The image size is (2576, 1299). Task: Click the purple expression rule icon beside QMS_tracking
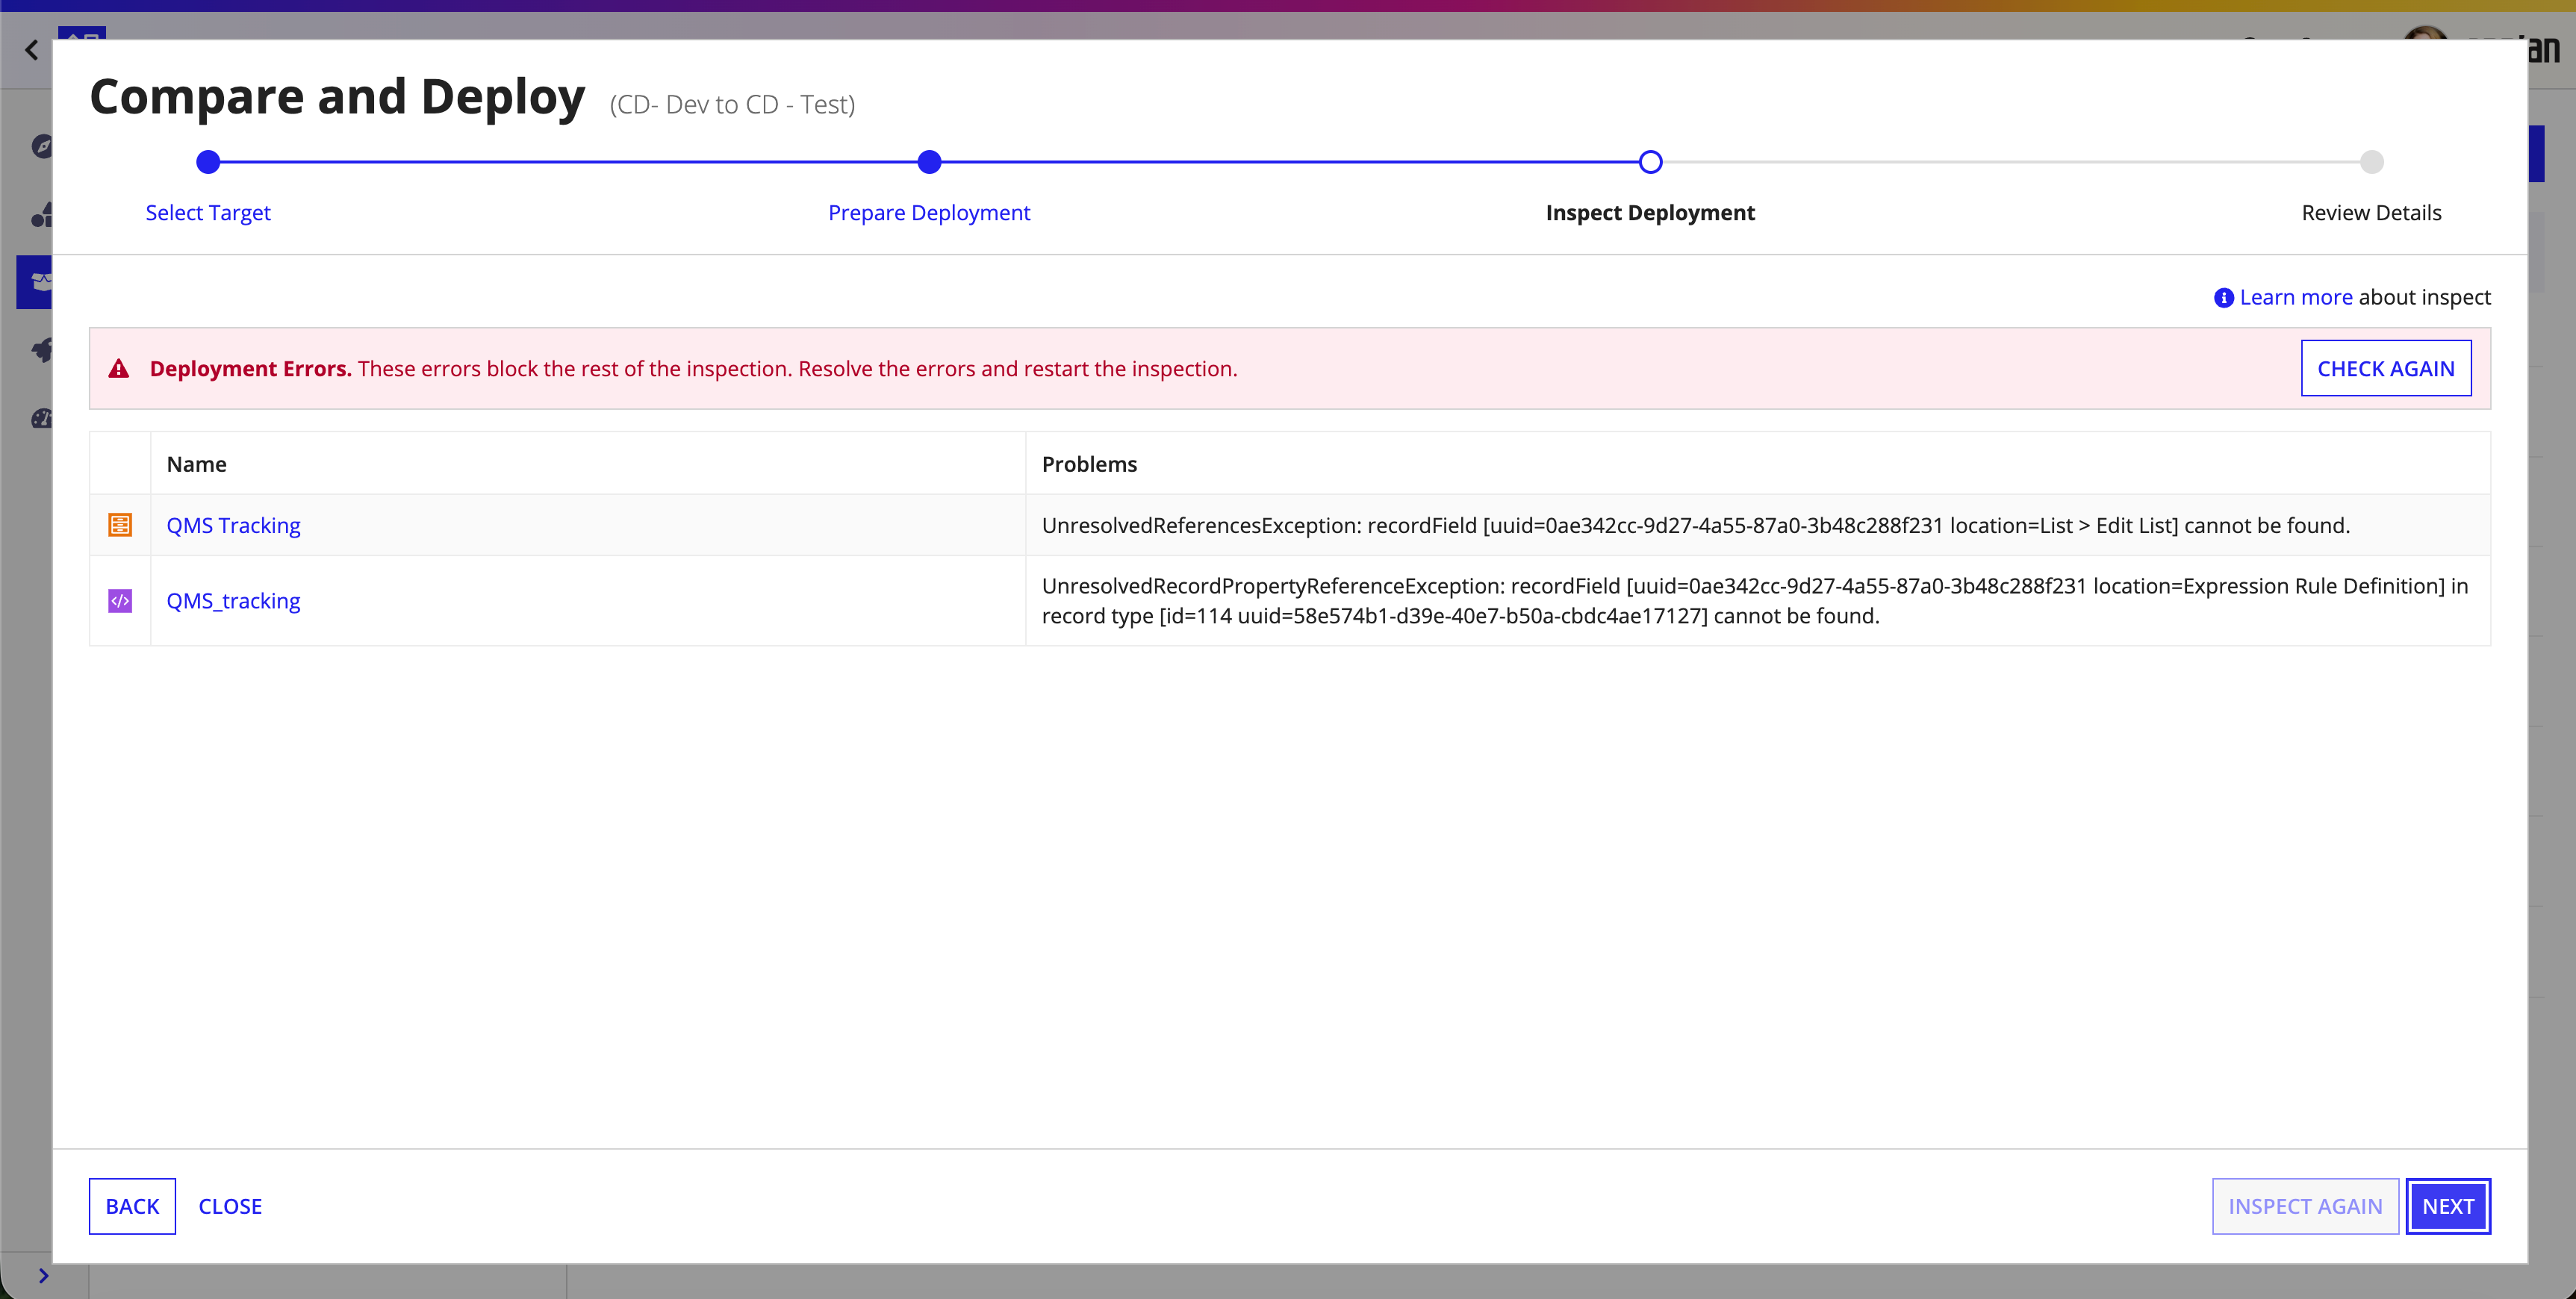click(120, 601)
